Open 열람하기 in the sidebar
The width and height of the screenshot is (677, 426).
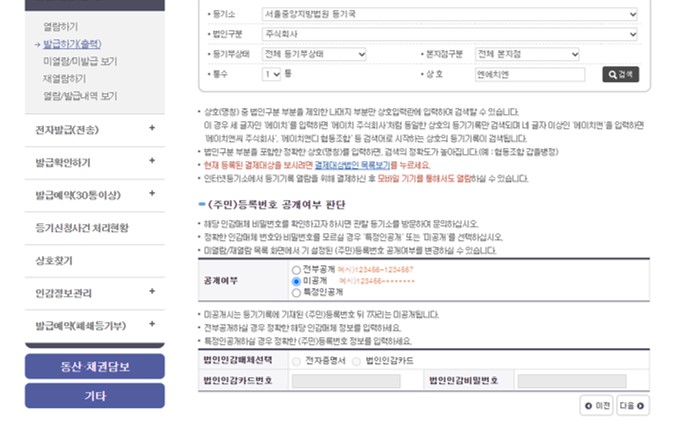(x=60, y=27)
